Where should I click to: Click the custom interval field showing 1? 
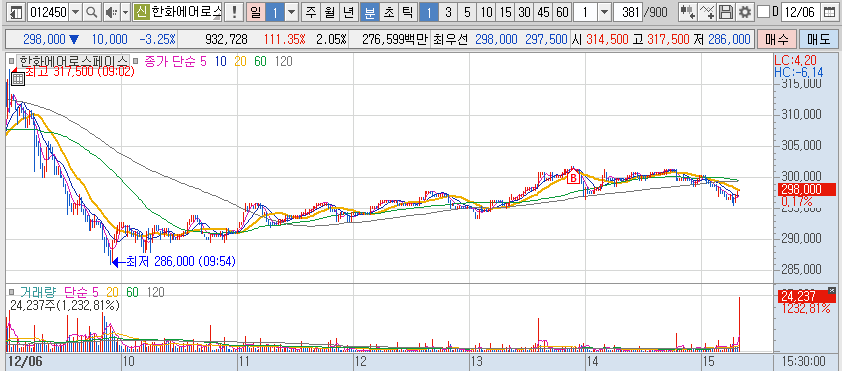585,12
